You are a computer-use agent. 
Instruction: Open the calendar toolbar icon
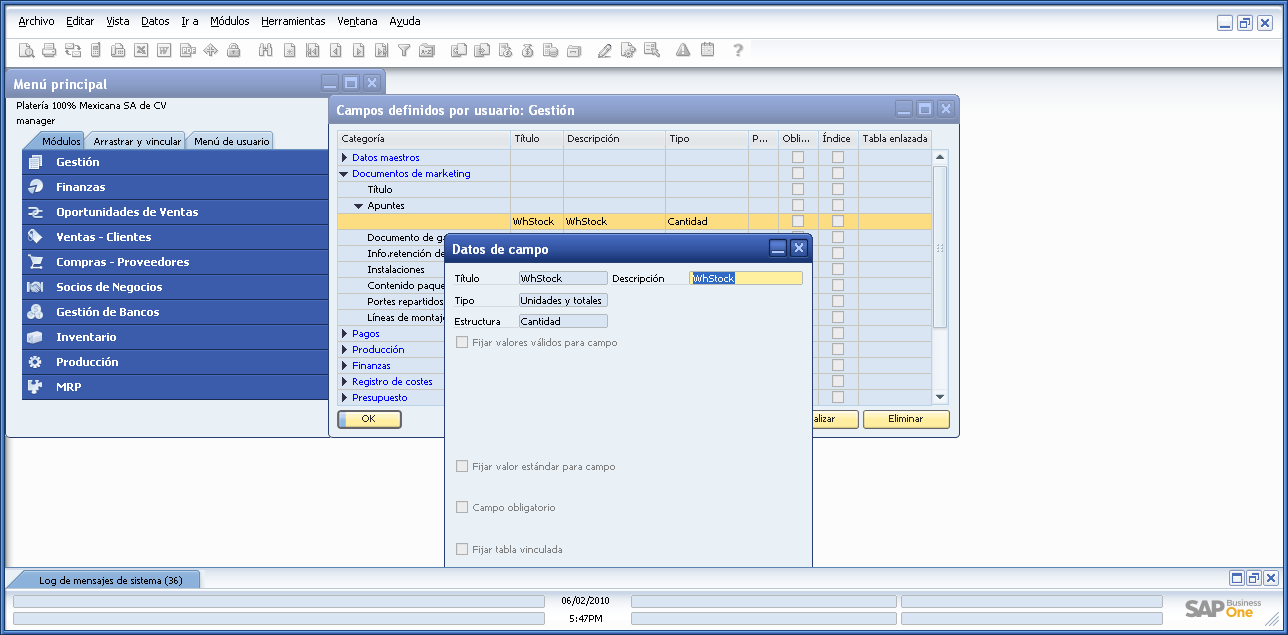(708, 50)
